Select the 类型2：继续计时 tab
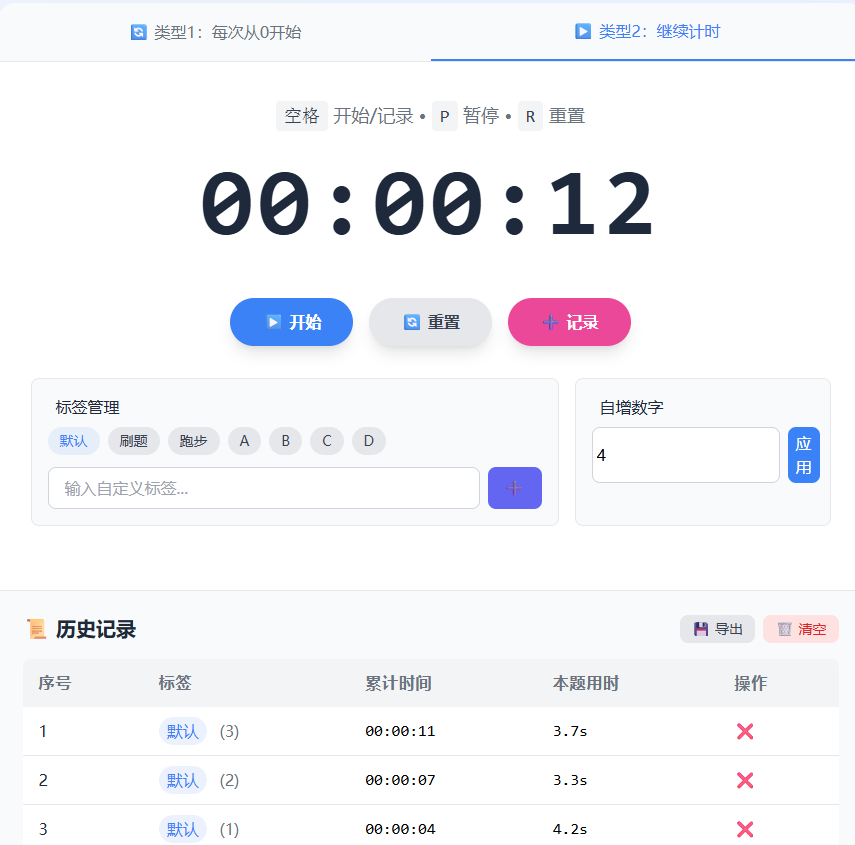This screenshot has width=855, height=845. coord(647,32)
